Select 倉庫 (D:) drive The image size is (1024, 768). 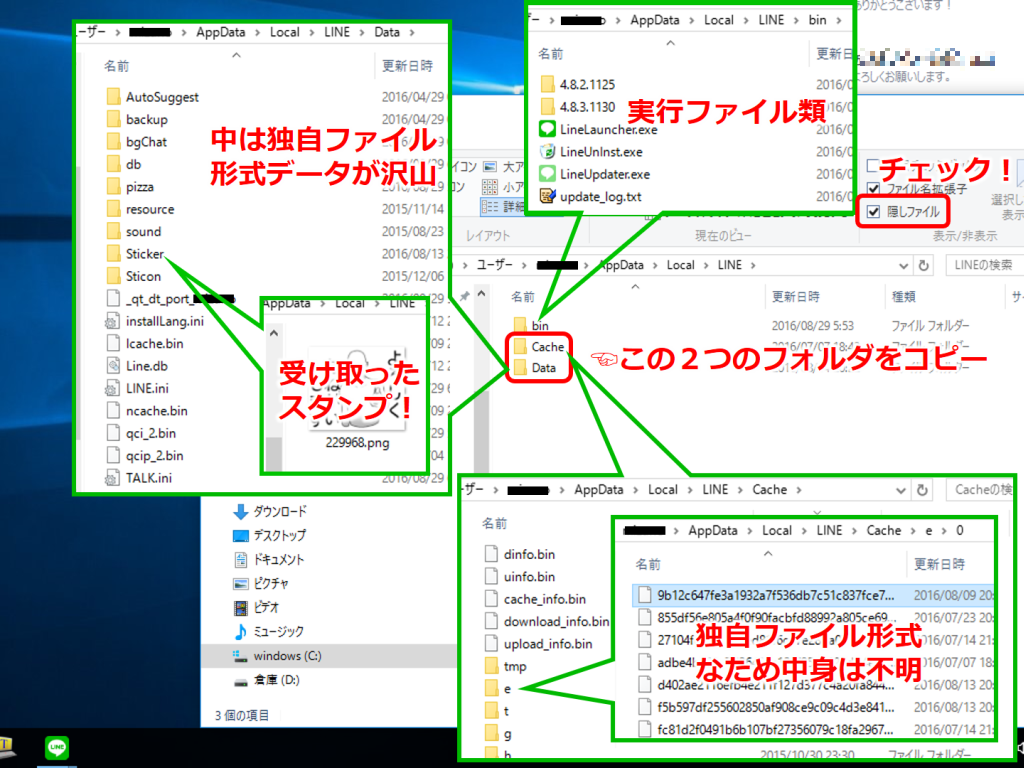coord(266,680)
